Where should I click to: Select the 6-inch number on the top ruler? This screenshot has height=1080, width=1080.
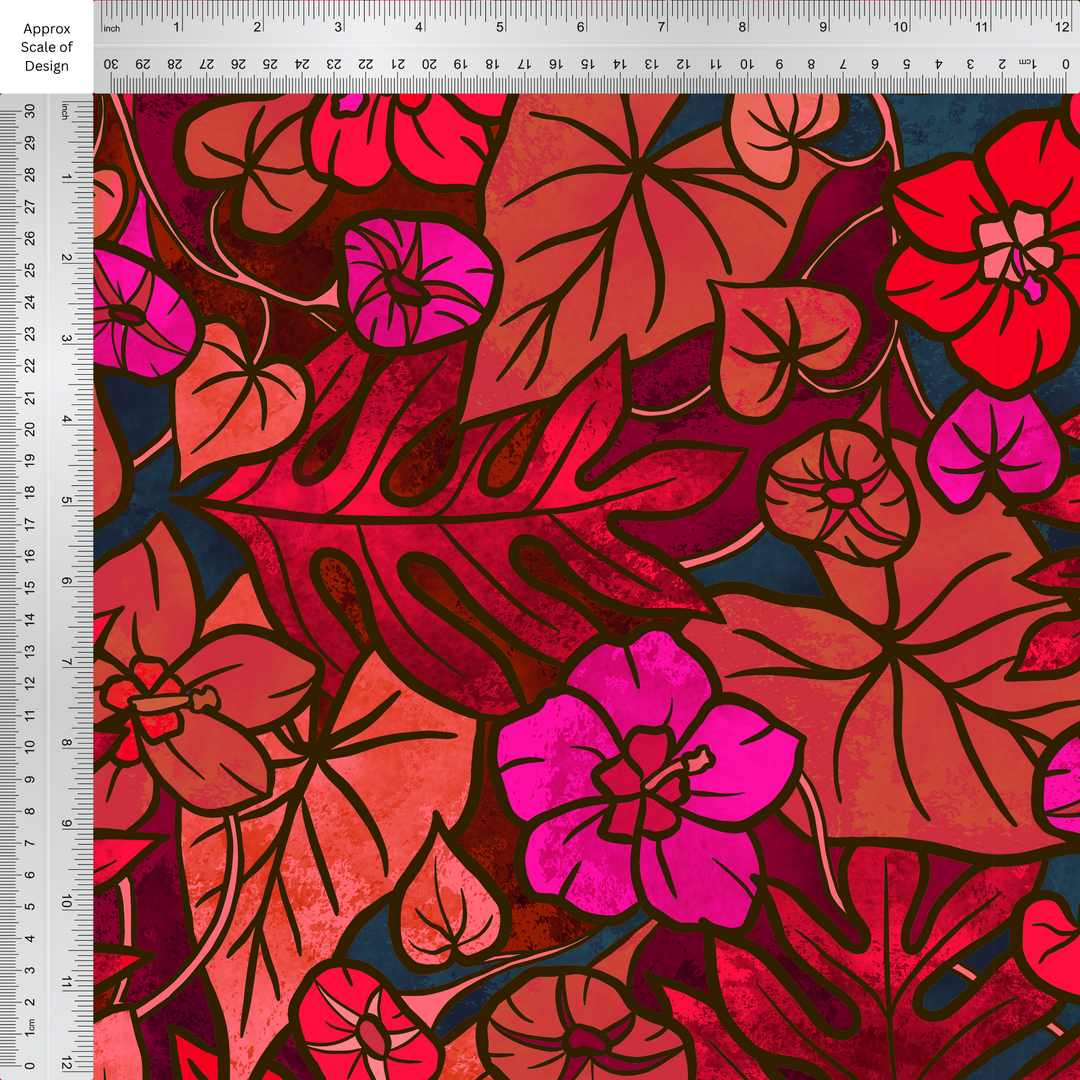pos(581,27)
